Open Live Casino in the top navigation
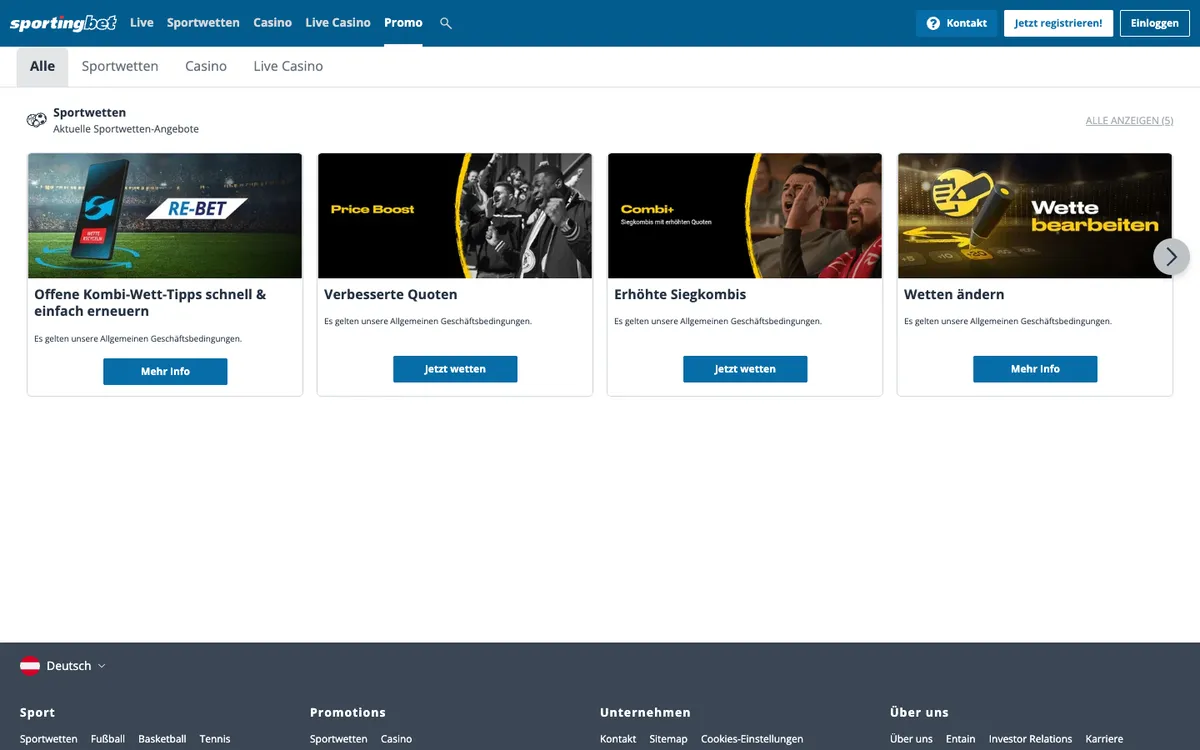The height and width of the screenshot is (750, 1200). tap(338, 22)
